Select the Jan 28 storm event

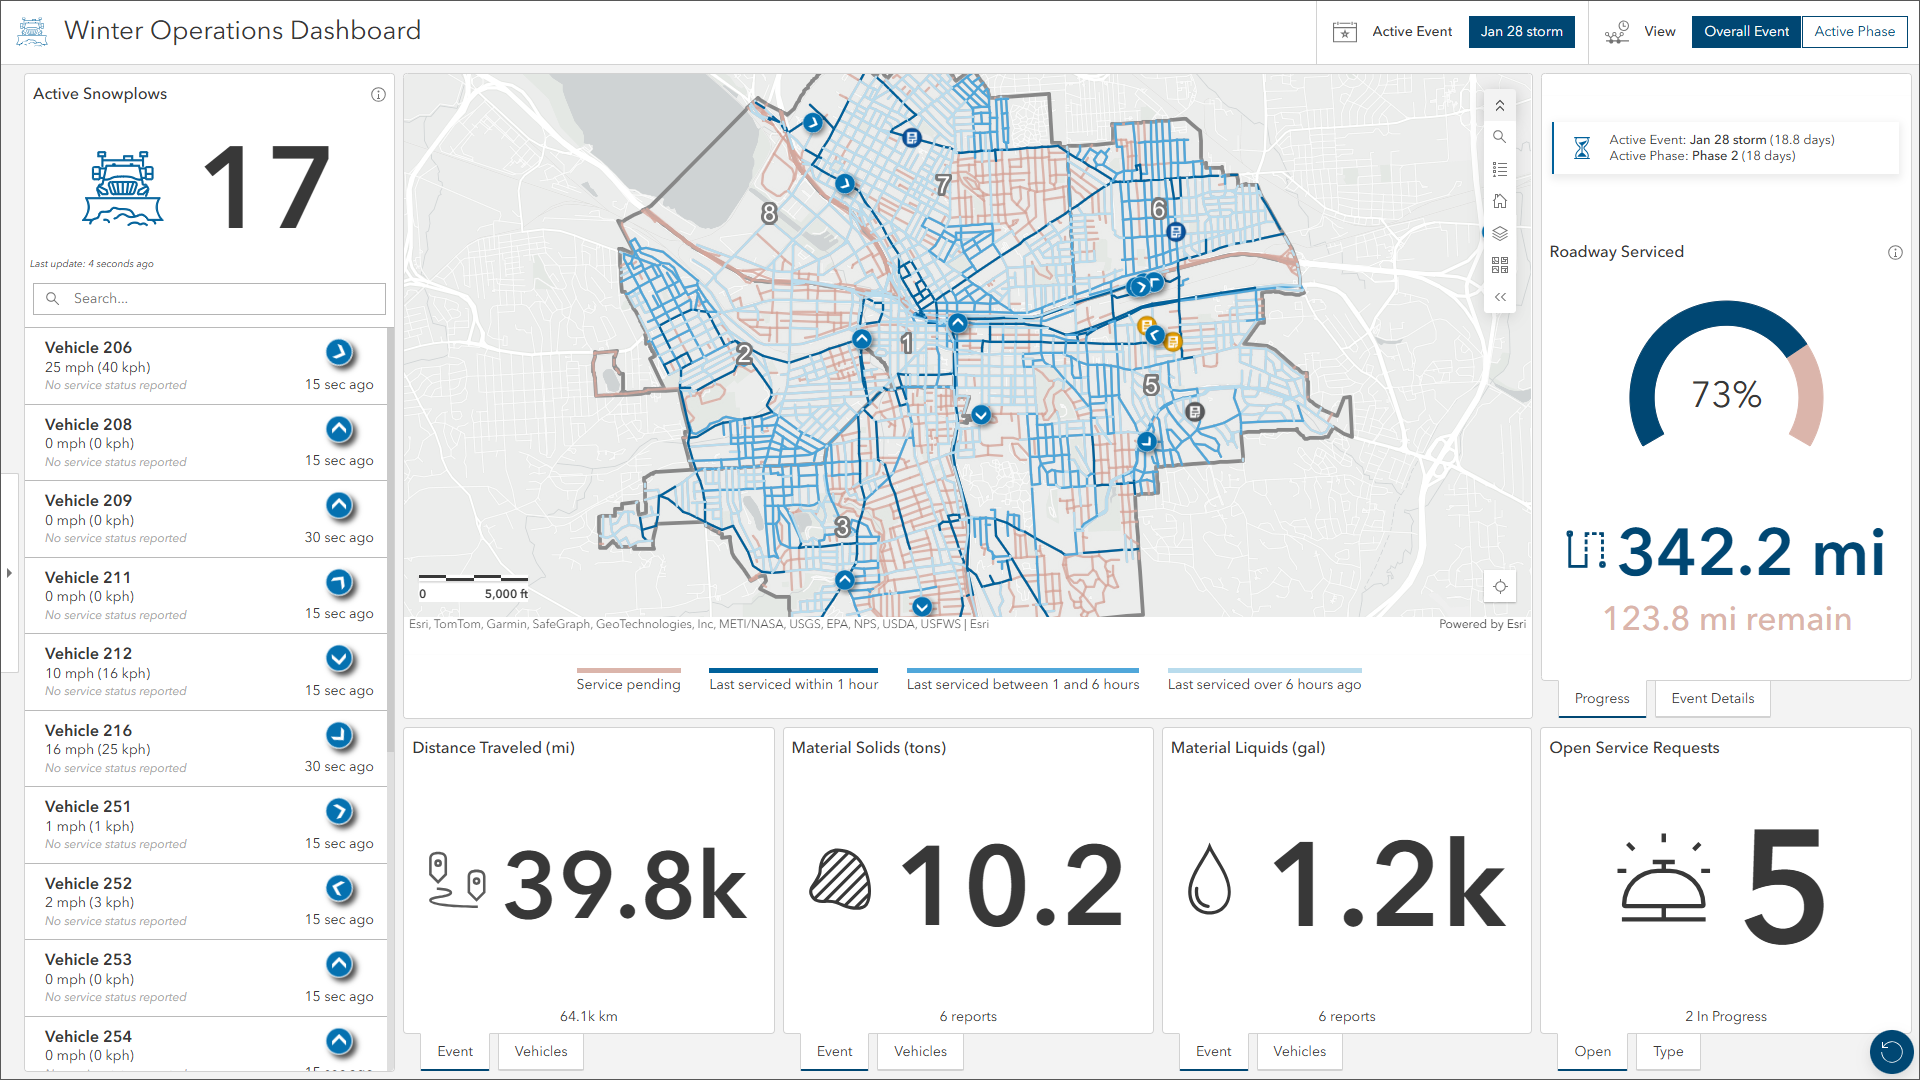click(x=1521, y=32)
